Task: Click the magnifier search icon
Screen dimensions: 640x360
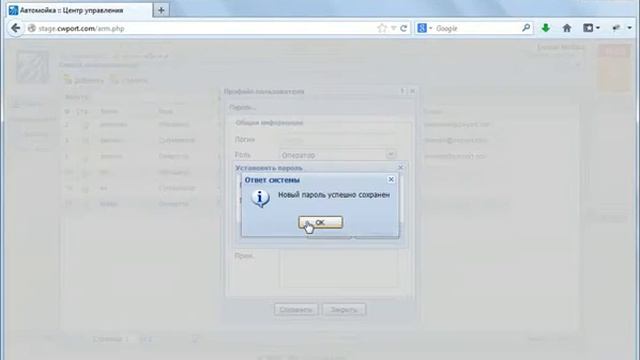Action: pos(526,28)
